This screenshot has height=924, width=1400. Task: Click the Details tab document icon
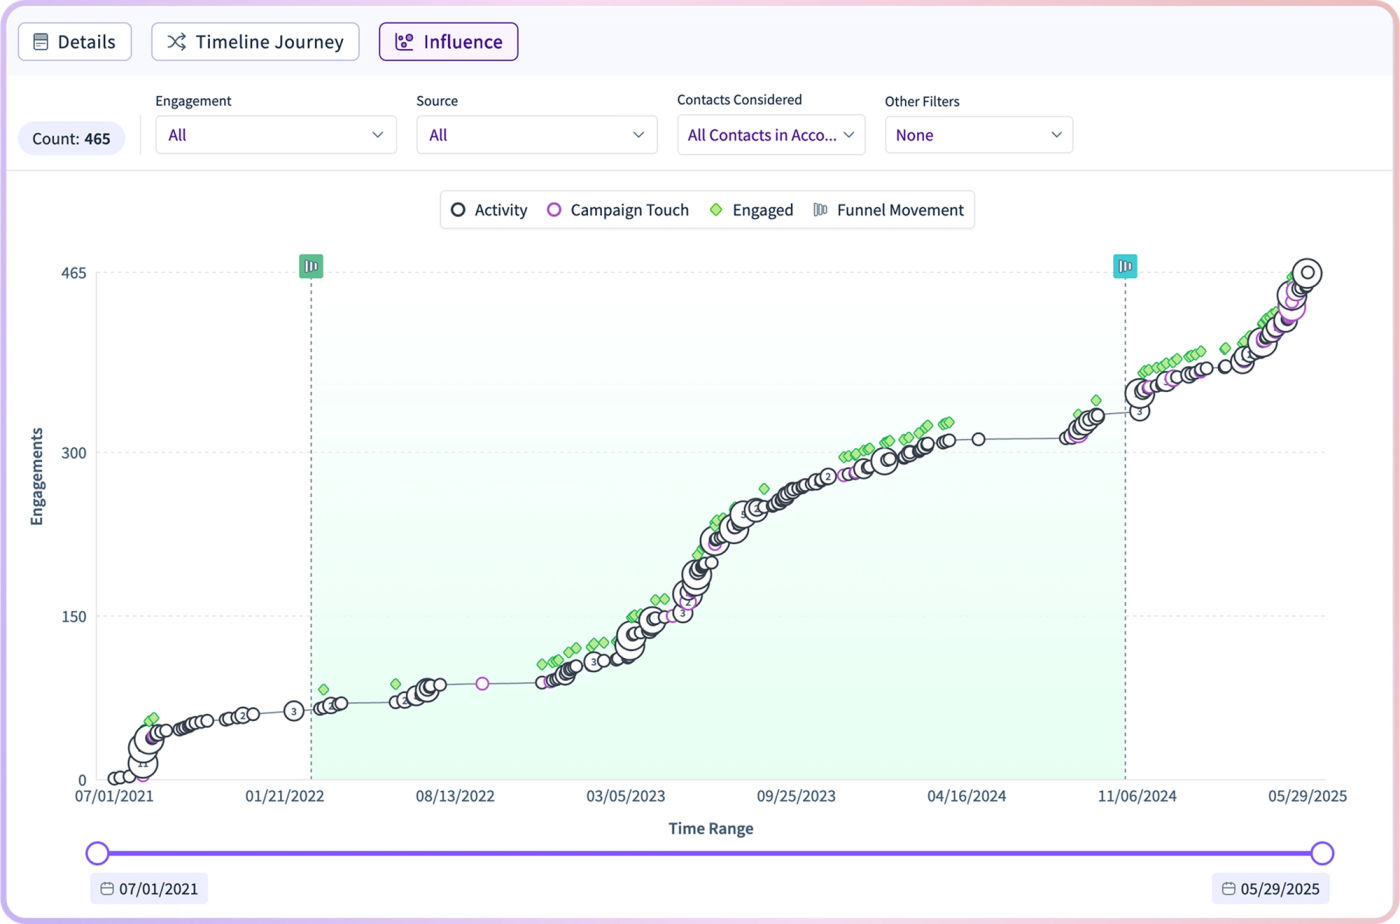[41, 42]
